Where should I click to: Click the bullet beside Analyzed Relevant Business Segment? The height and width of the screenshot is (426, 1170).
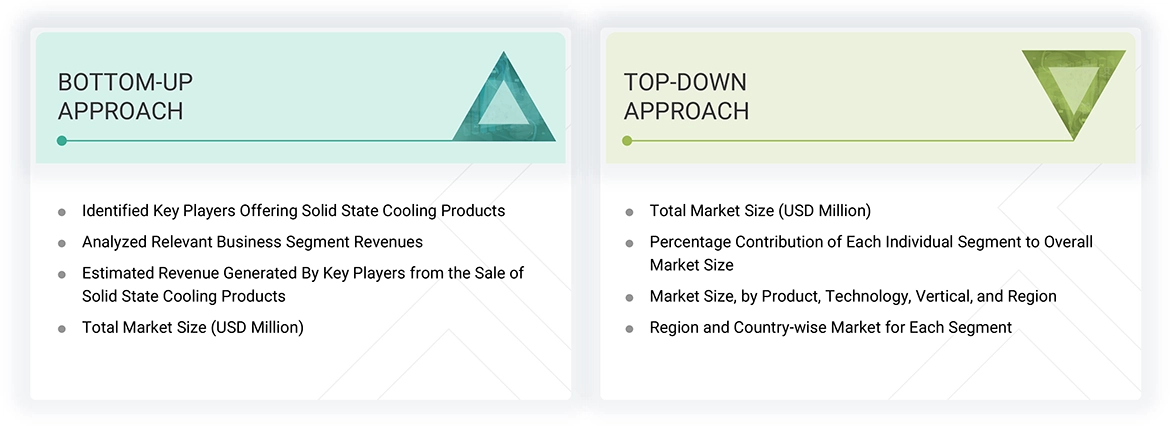tap(62, 243)
